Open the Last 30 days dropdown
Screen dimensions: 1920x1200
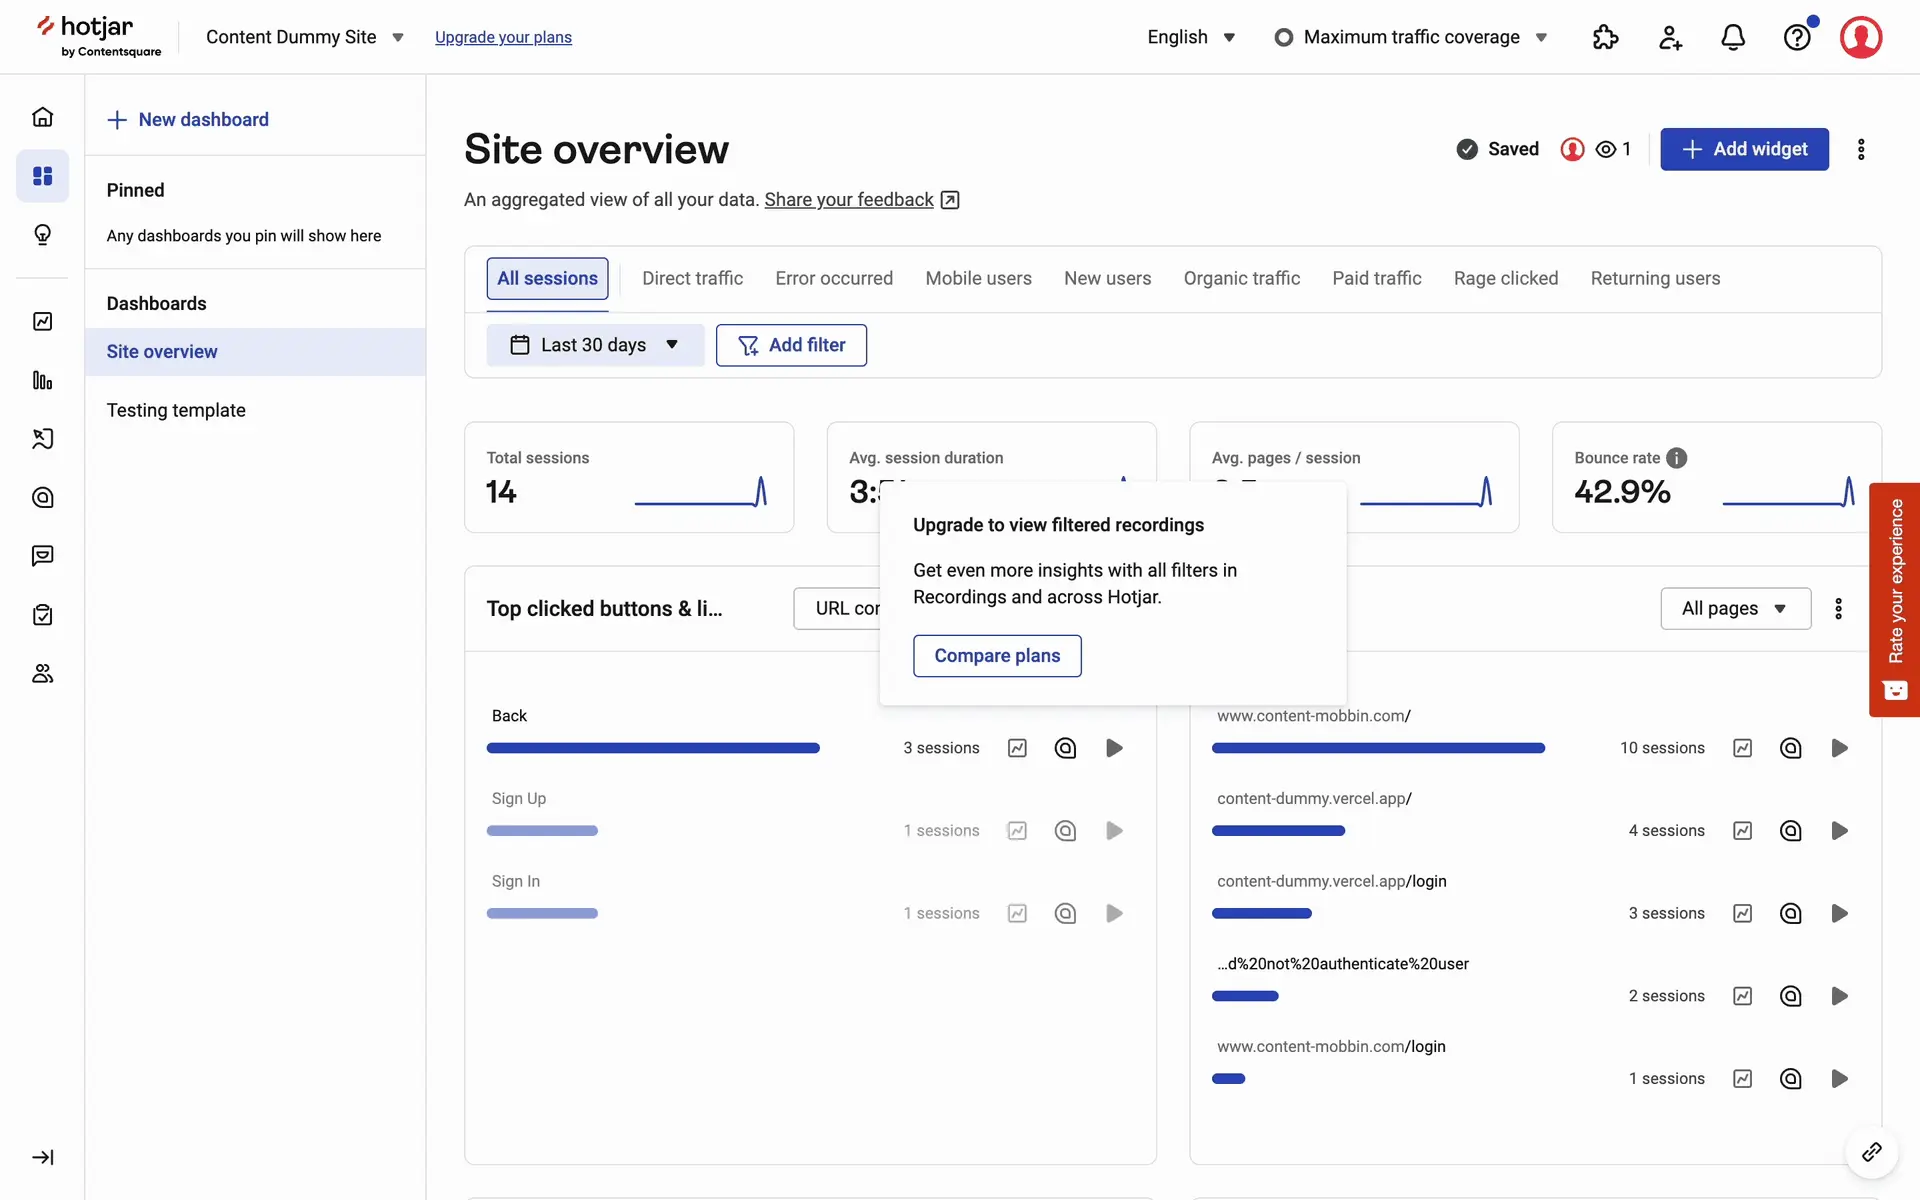[x=595, y=345]
